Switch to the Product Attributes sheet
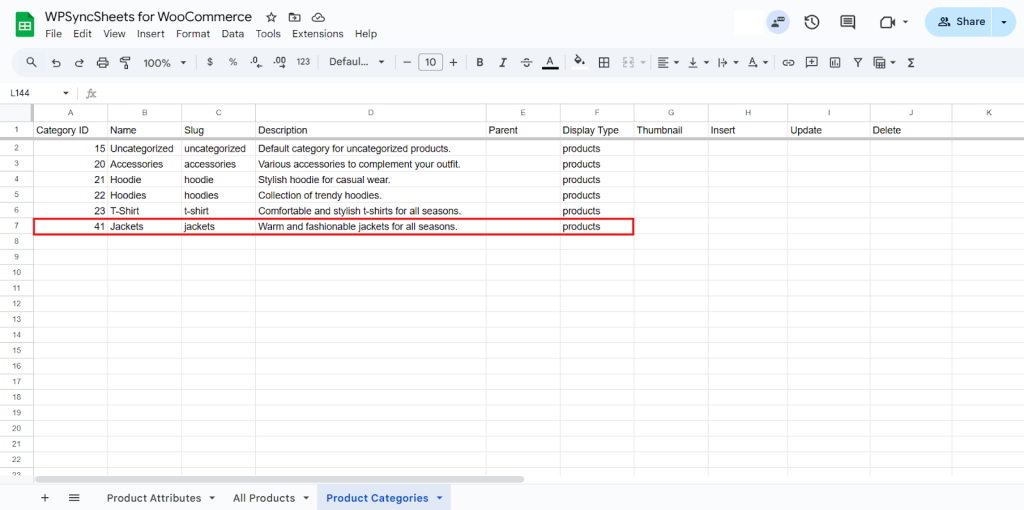 pyautogui.click(x=153, y=498)
